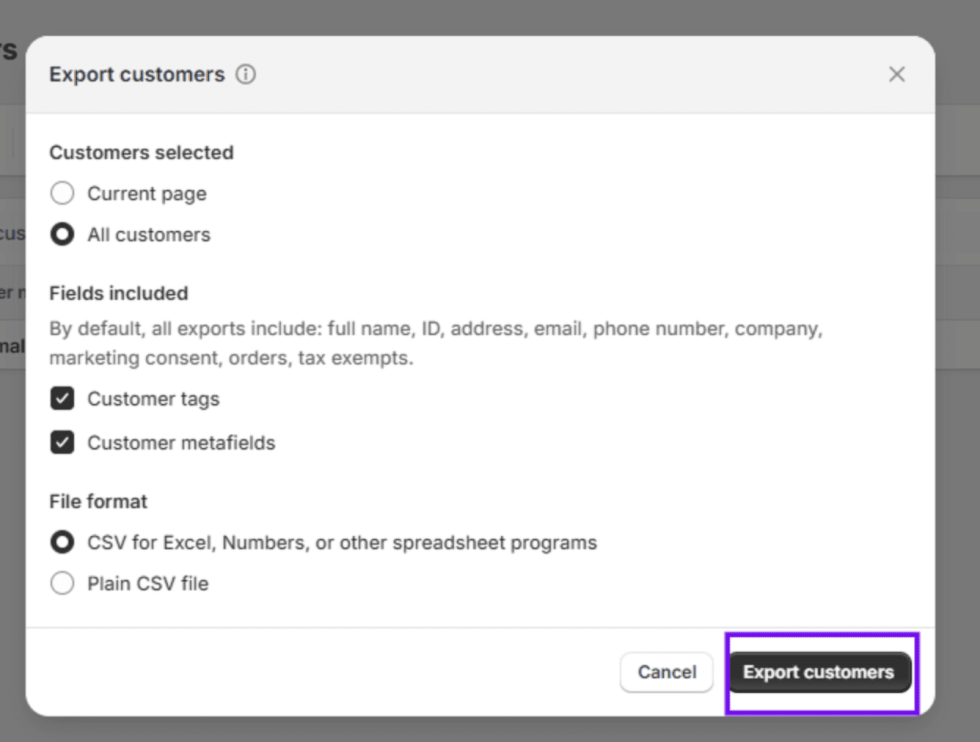Select CSV for Excel, Numbers radio button
Viewport: 980px width, 742px height.
tap(62, 542)
